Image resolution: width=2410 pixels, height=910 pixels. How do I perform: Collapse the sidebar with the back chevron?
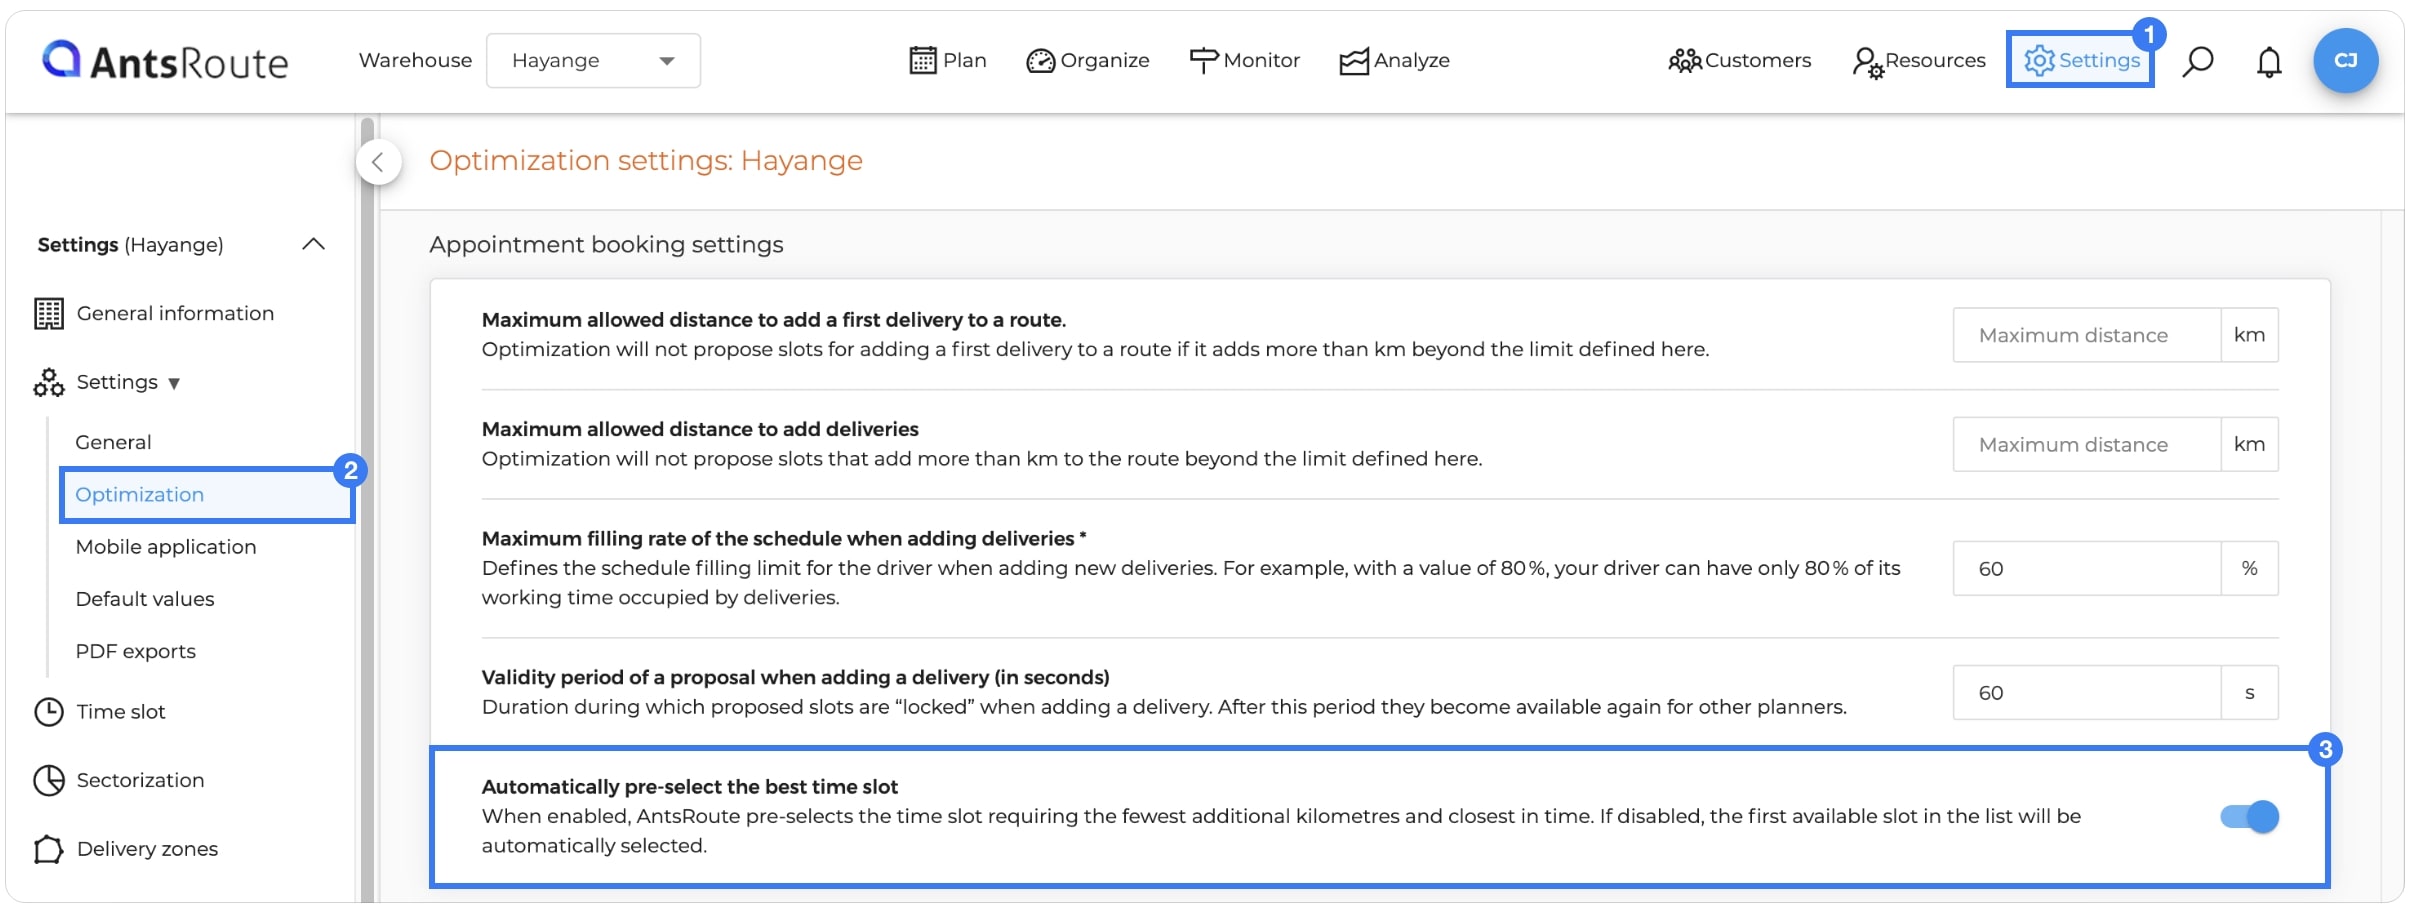[x=379, y=162]
